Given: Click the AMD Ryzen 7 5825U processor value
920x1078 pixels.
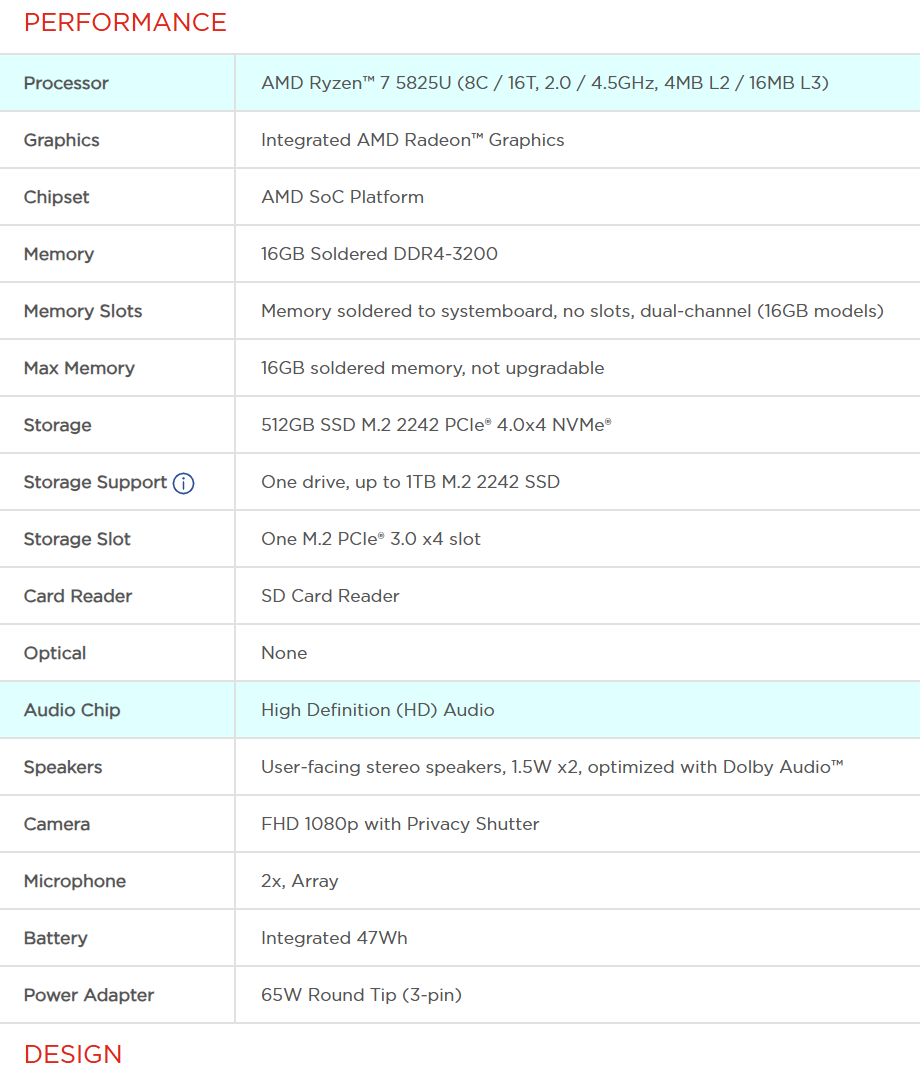Looking at the screenshot, I should click(x=545, y=83).
